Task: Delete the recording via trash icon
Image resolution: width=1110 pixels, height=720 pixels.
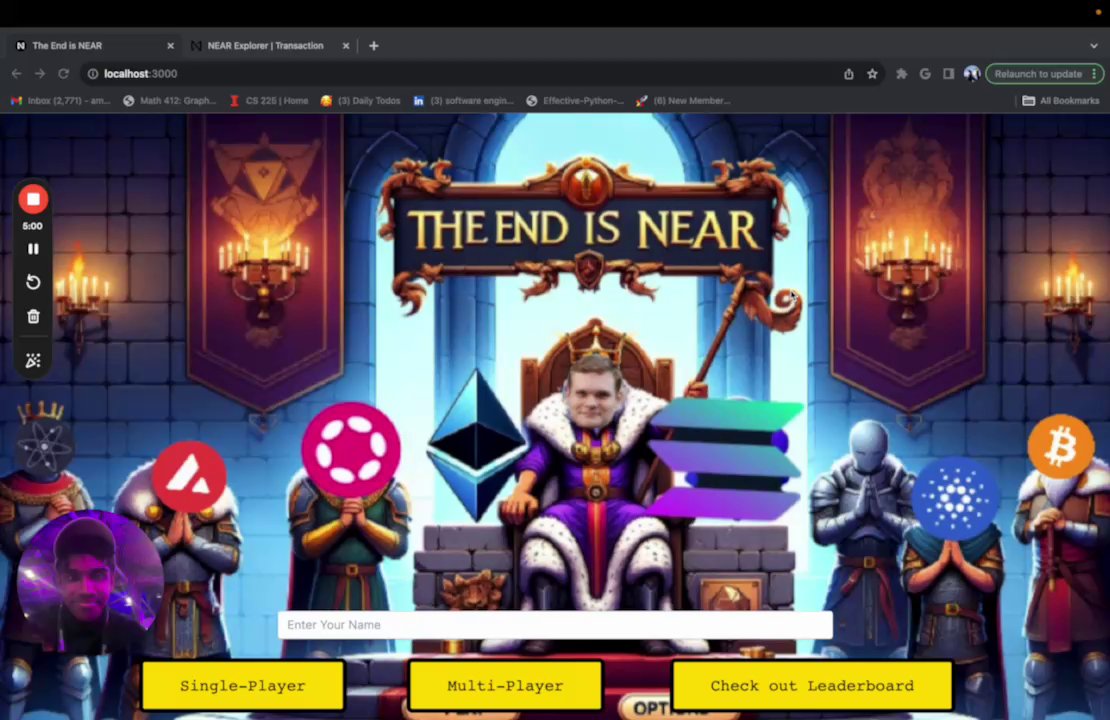Action: [33, 316]
